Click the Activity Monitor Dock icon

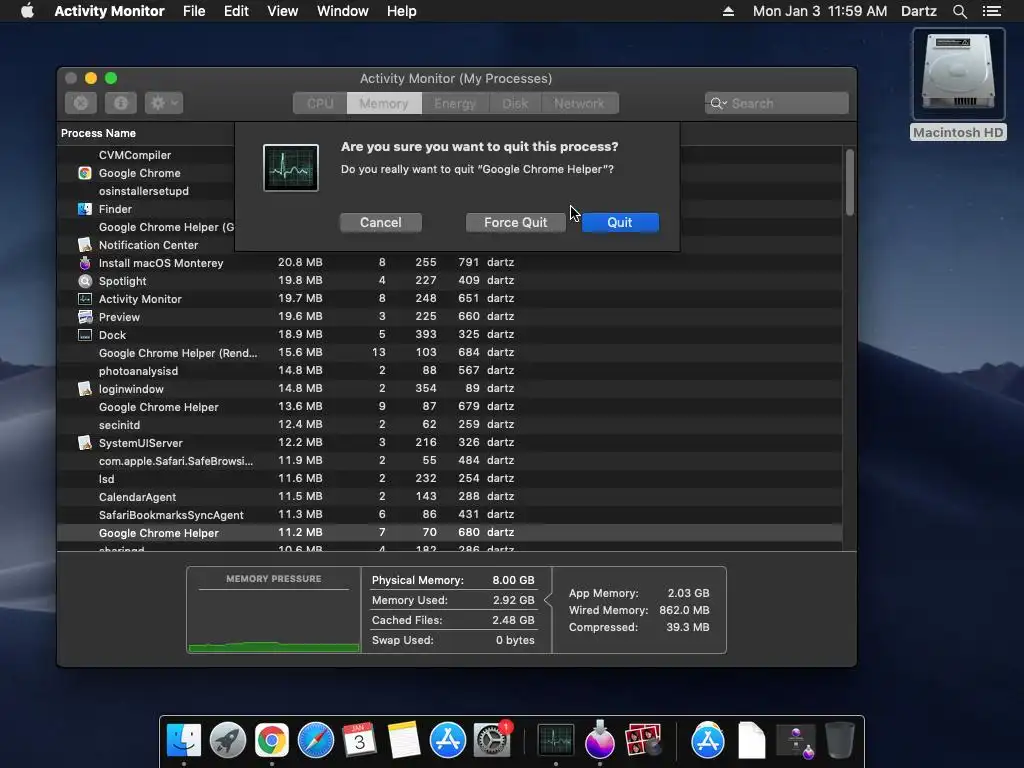tap(556, 741)
